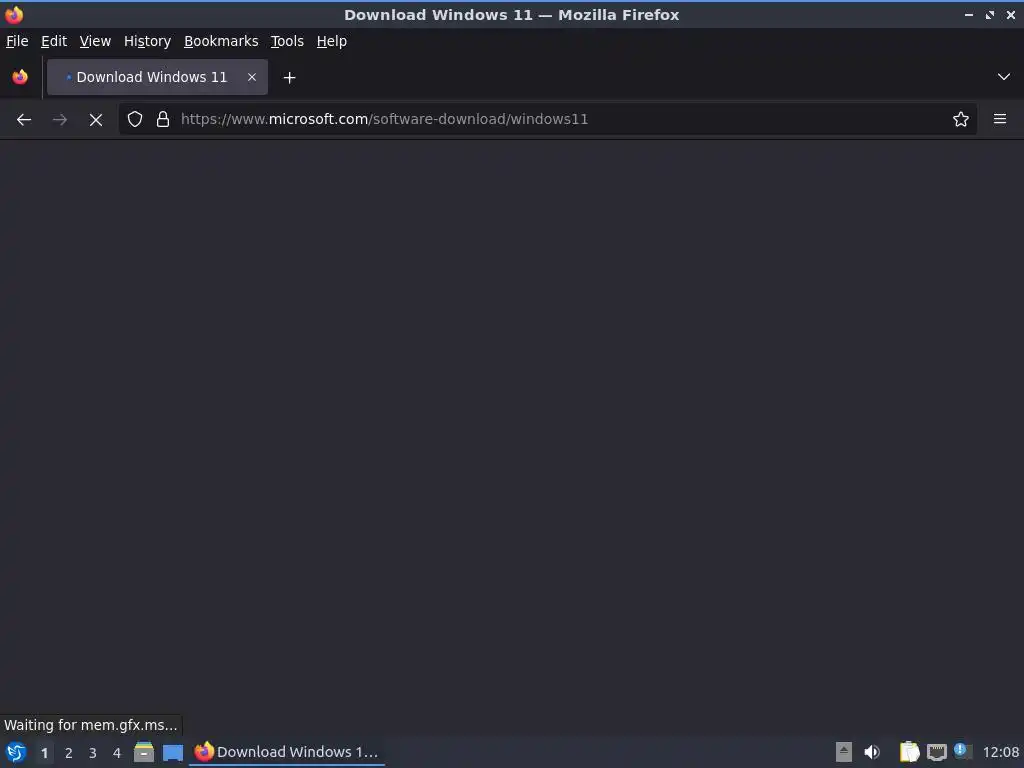Open Firefox View pinned icon
Screen dimensions: 1024x768
point(20,77)
